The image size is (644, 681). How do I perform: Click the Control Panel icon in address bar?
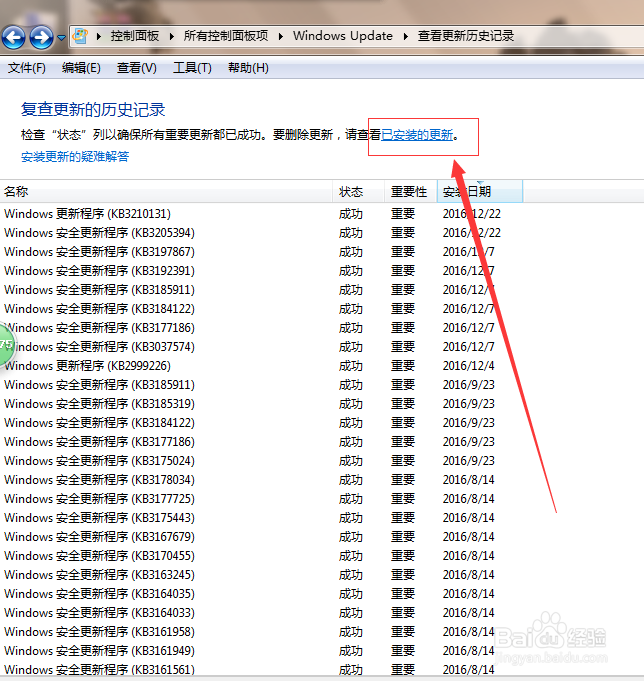[x=80, y=36]
